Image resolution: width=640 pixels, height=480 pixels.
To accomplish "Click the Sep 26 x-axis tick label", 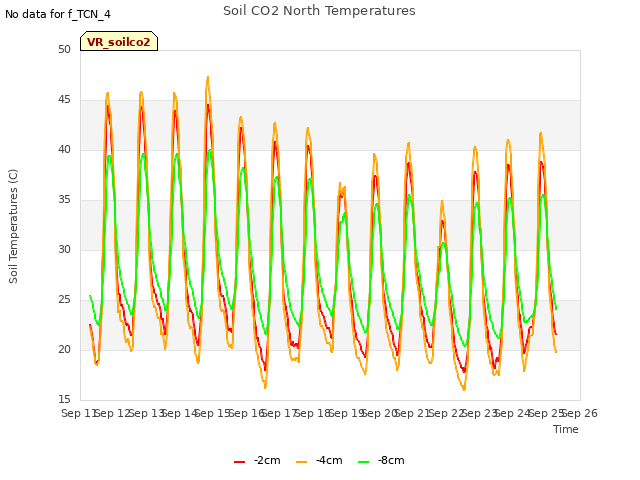I will point(580,413).
